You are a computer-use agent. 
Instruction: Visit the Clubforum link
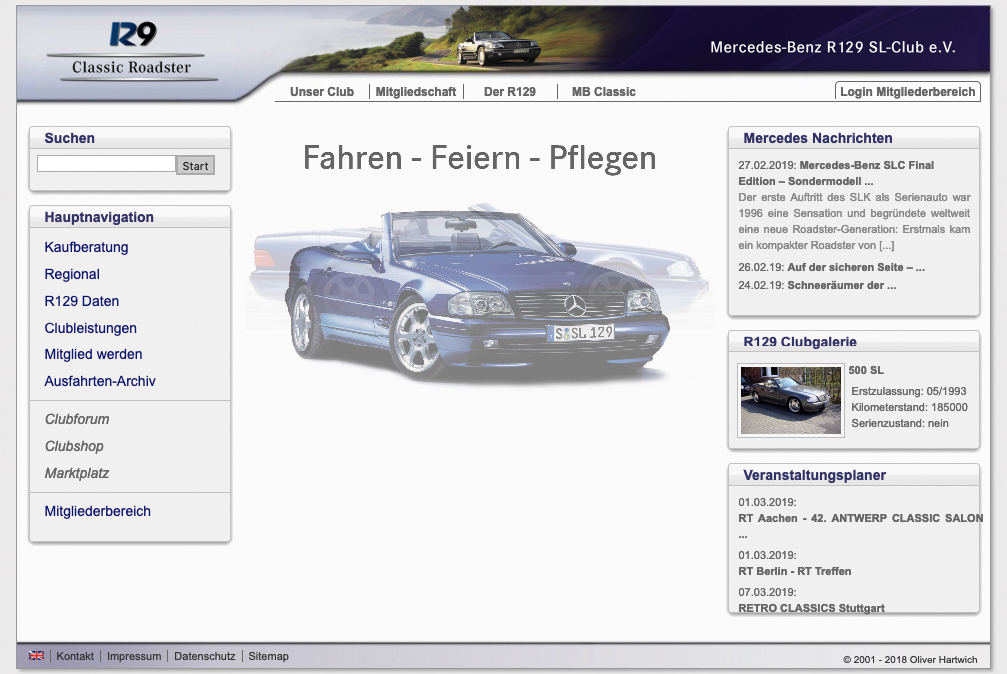(77, 419)
